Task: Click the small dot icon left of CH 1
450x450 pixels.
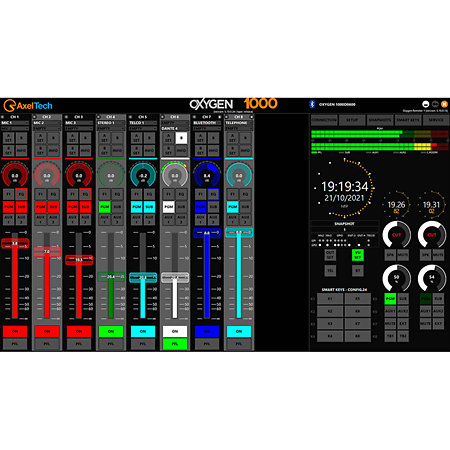Action: [3, 117]
